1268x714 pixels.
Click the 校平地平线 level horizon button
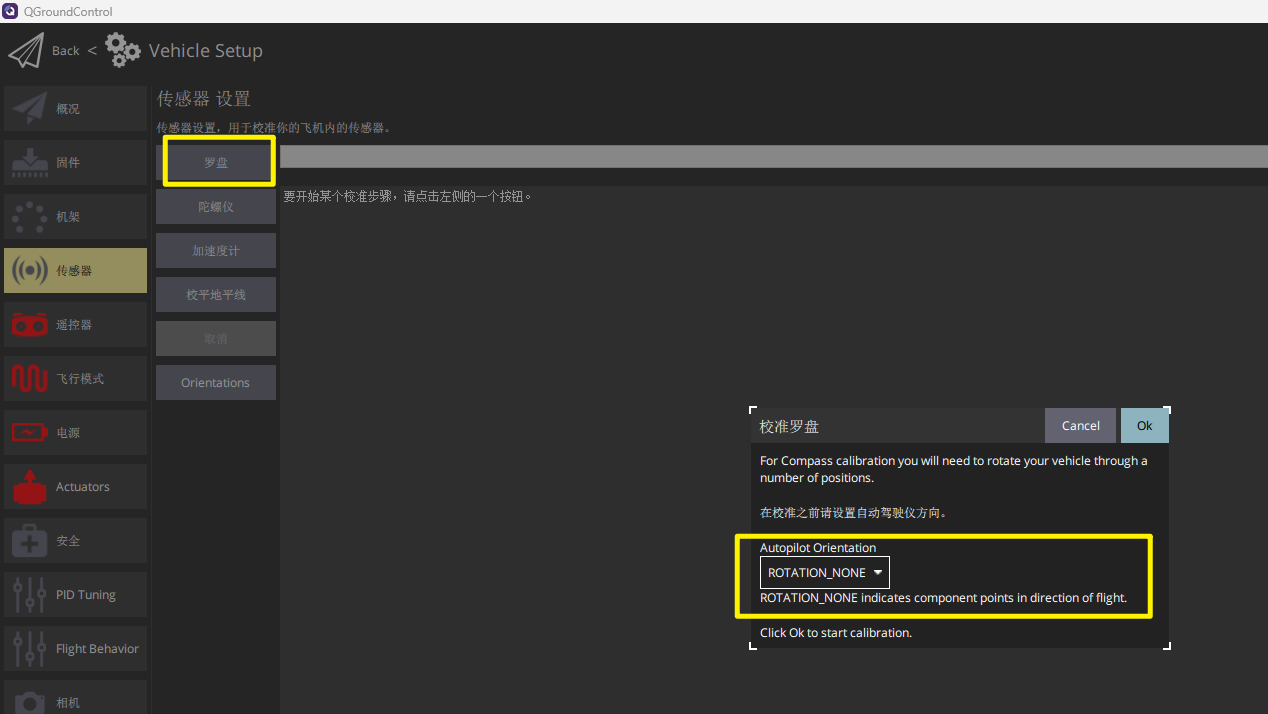pos(216,295)
